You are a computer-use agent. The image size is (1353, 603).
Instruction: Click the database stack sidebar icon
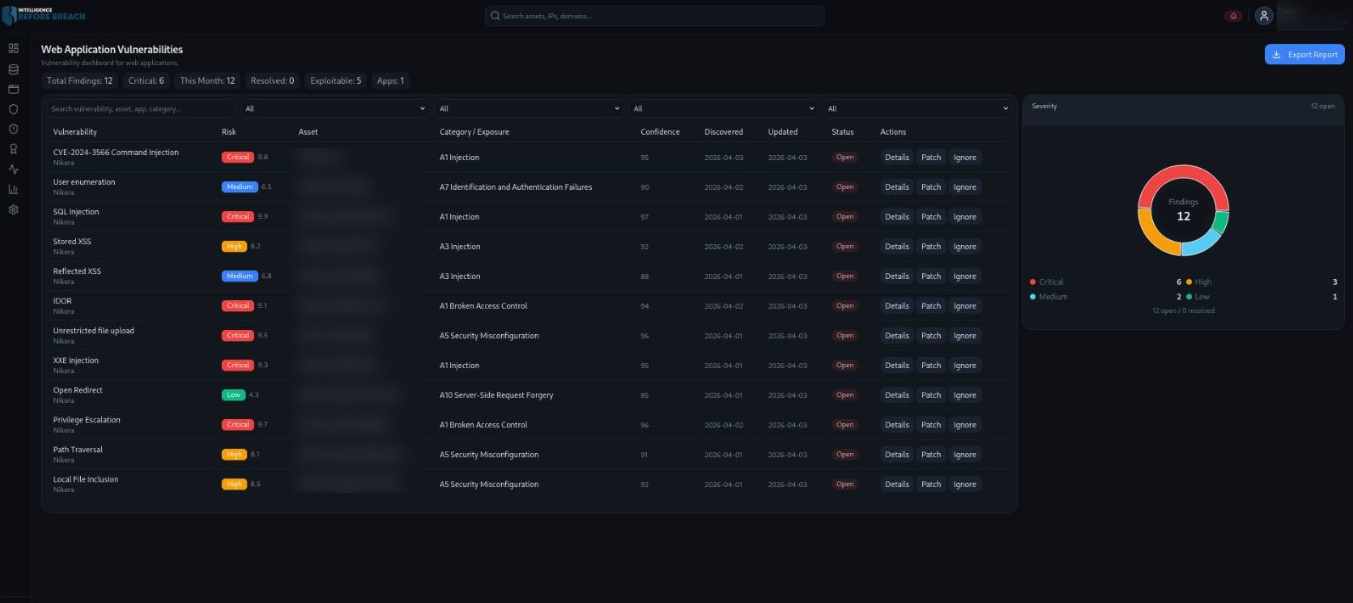14,69
